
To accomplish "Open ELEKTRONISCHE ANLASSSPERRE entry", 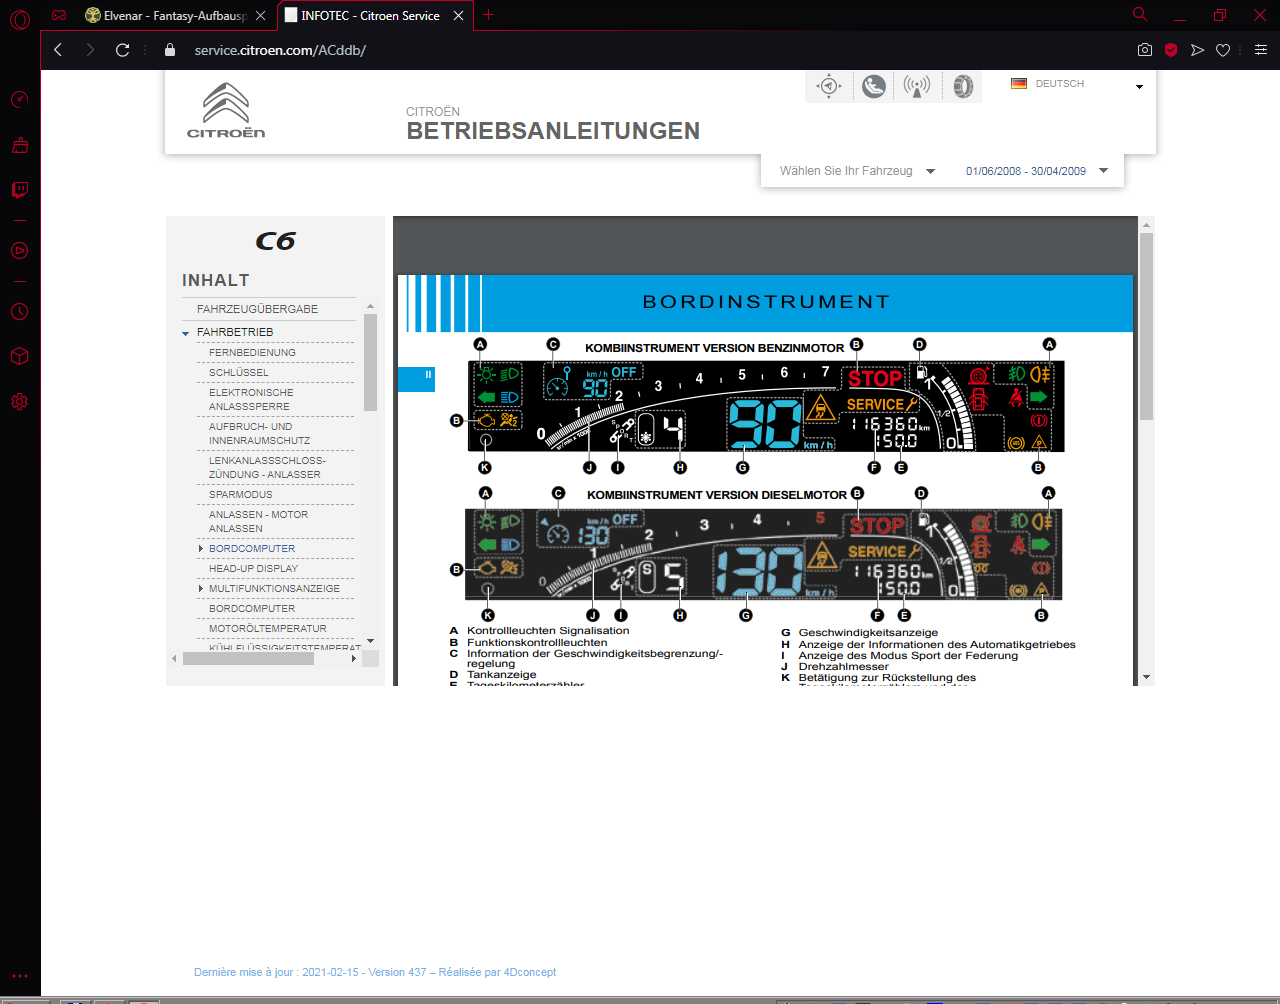I will tap(251, 400).
